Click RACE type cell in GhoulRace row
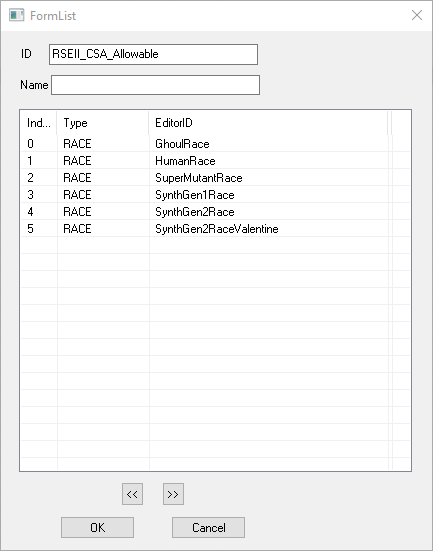Screen dimensions: 433x551 point(103,144)
